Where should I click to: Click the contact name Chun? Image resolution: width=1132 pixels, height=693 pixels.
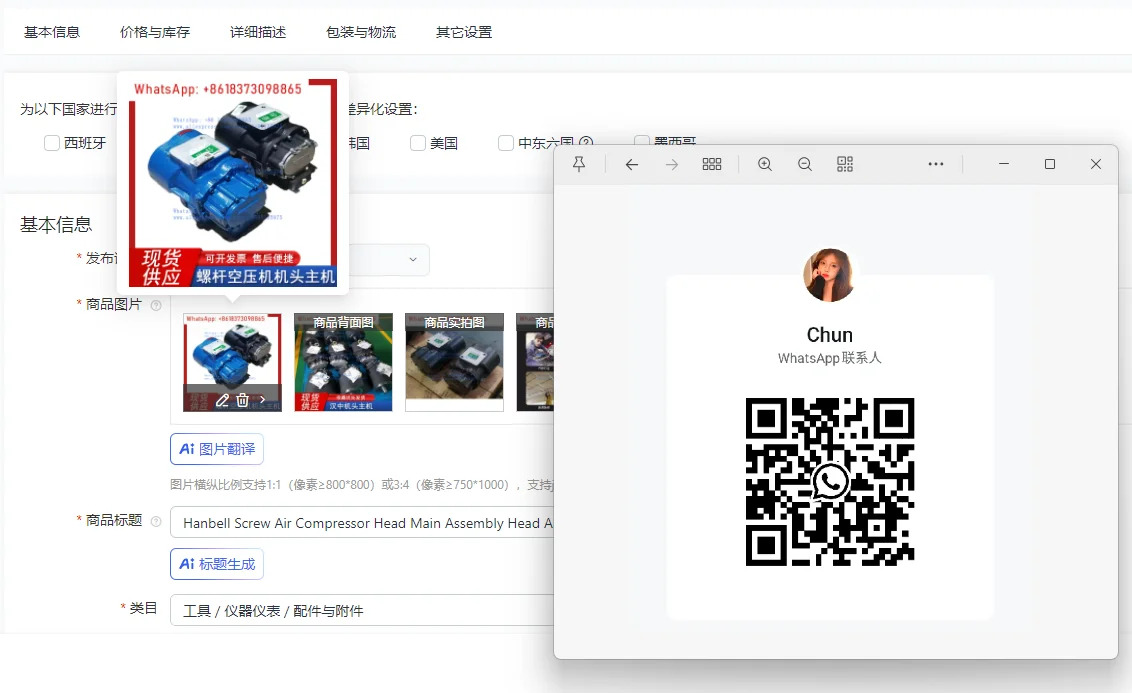(830, 335)
